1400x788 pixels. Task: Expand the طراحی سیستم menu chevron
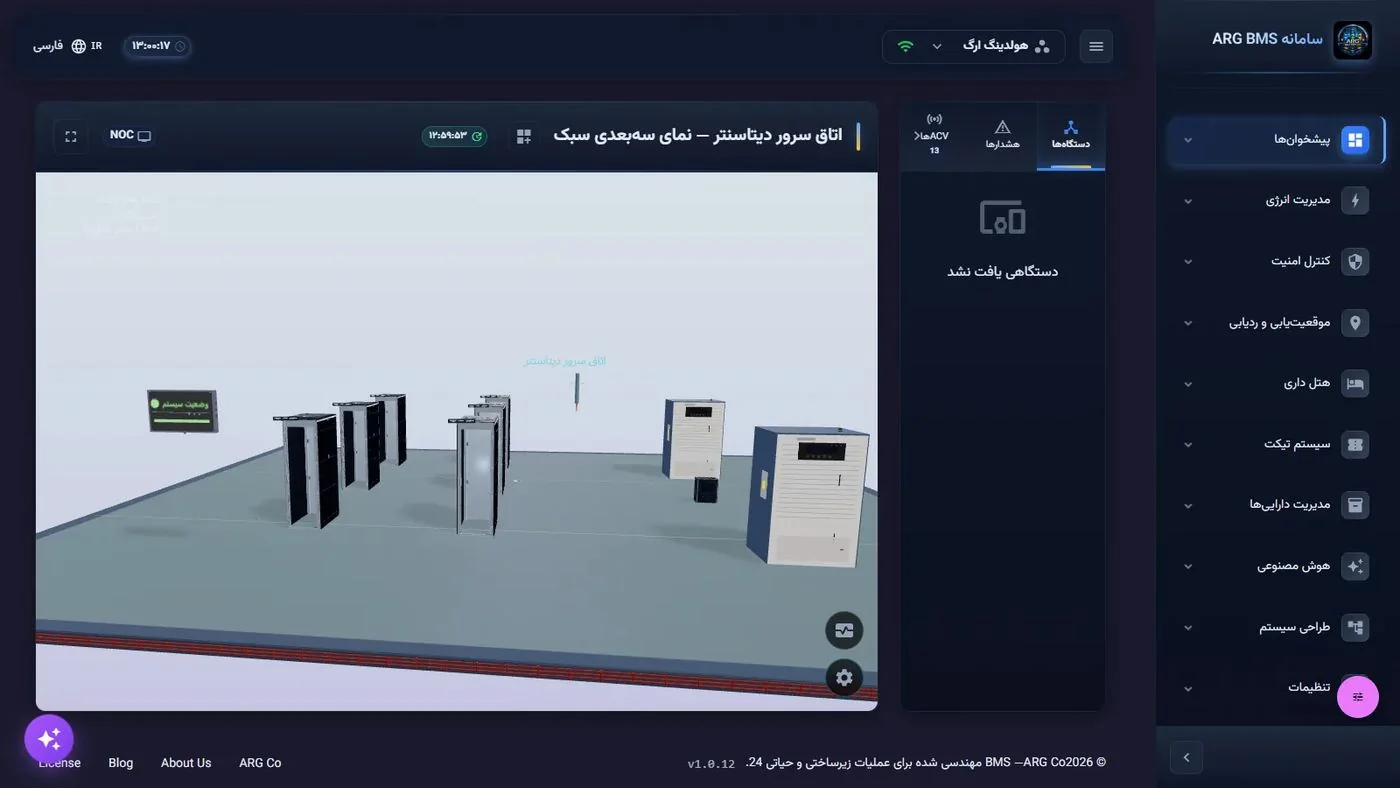click(1188, 627)
